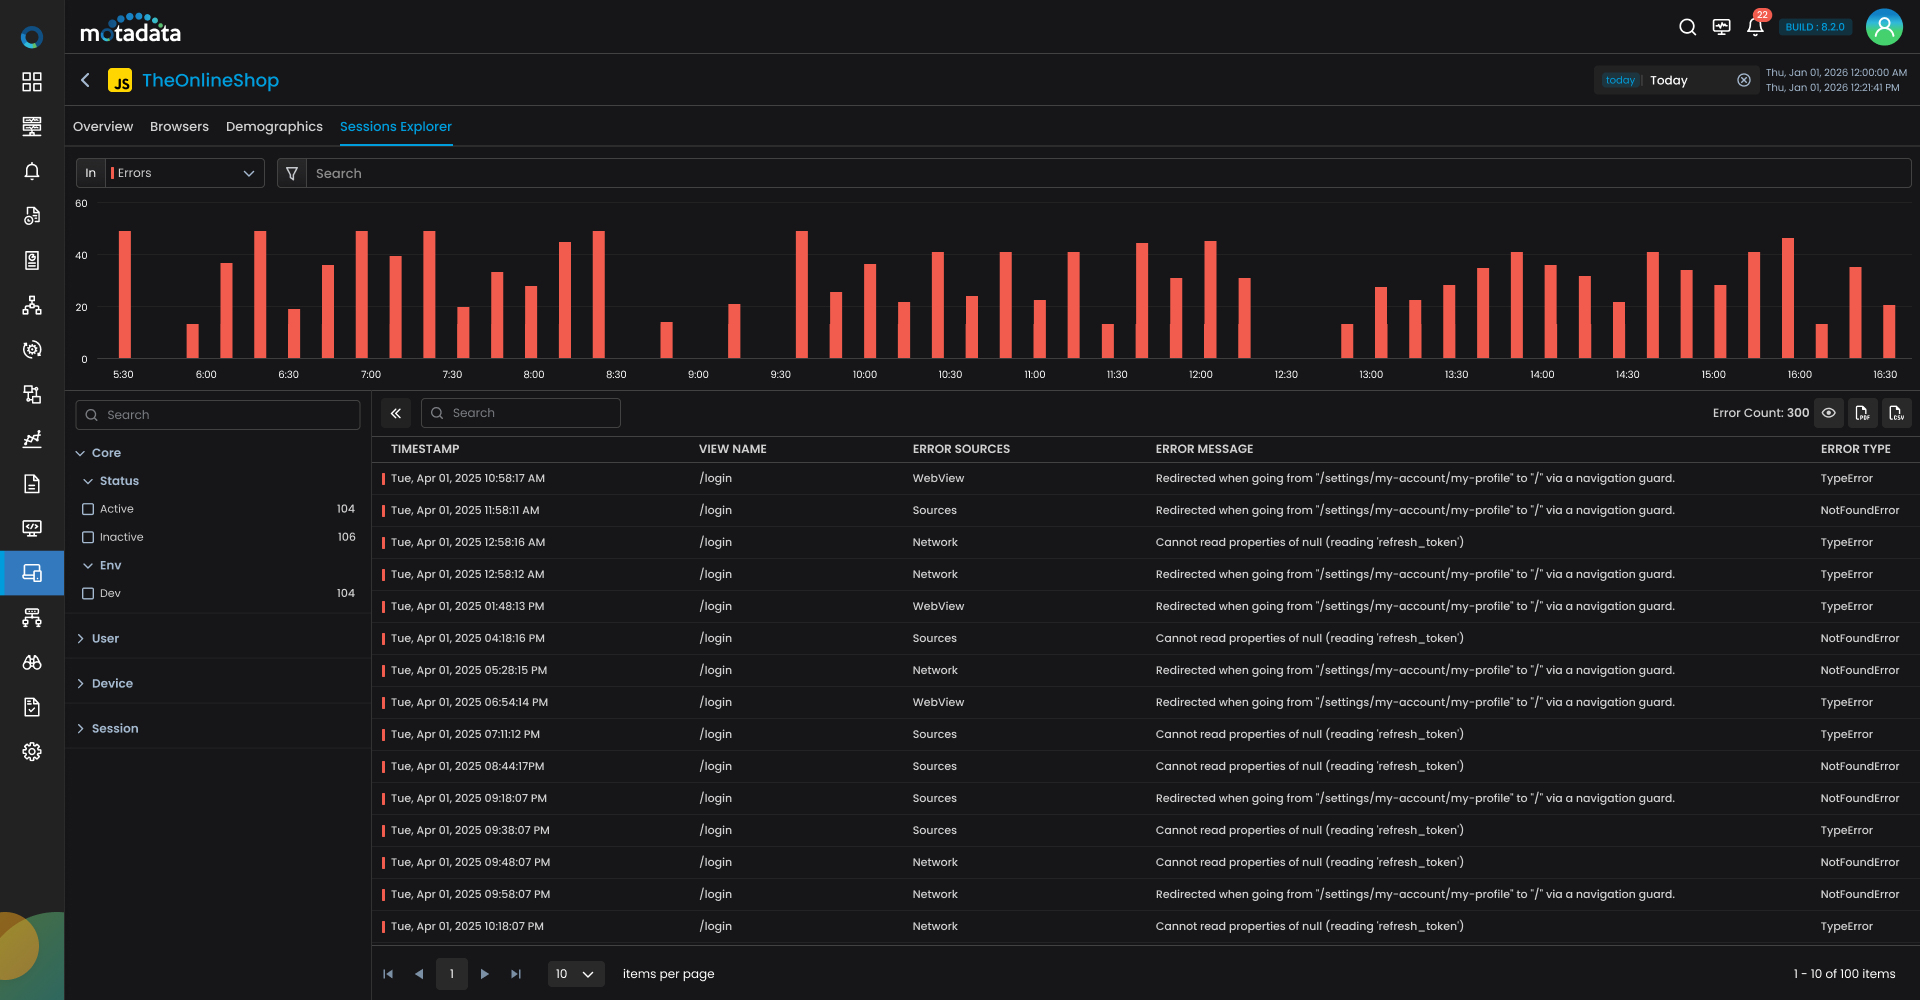1920x1000 pixels.
Task: Check the Active status checkbox
Action: (x=88, y=509)
